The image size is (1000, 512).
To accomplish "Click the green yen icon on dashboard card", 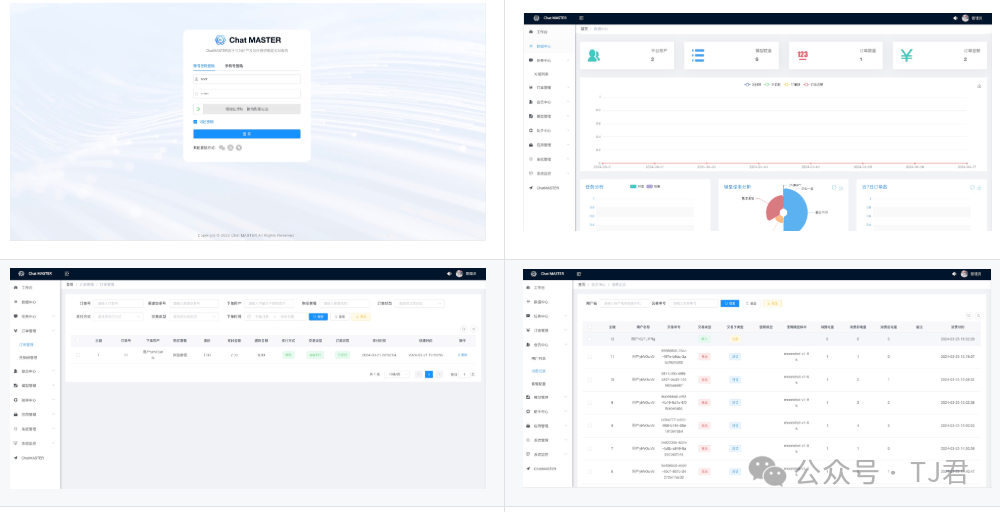I will click(906, 56).
